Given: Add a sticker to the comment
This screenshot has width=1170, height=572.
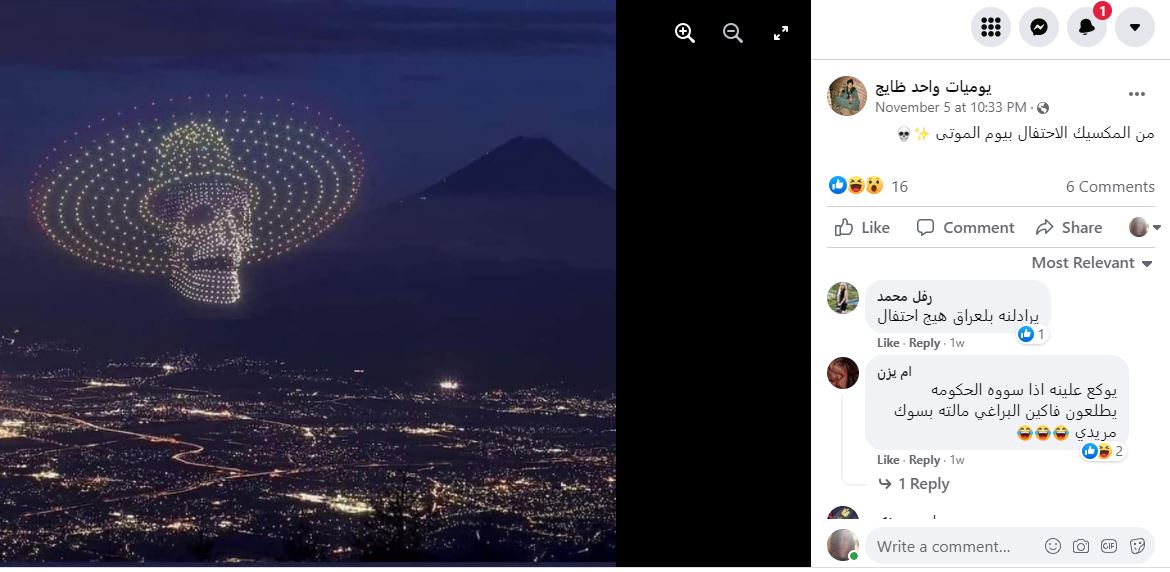Looking at the screenshot, I should pos(1137,546).
